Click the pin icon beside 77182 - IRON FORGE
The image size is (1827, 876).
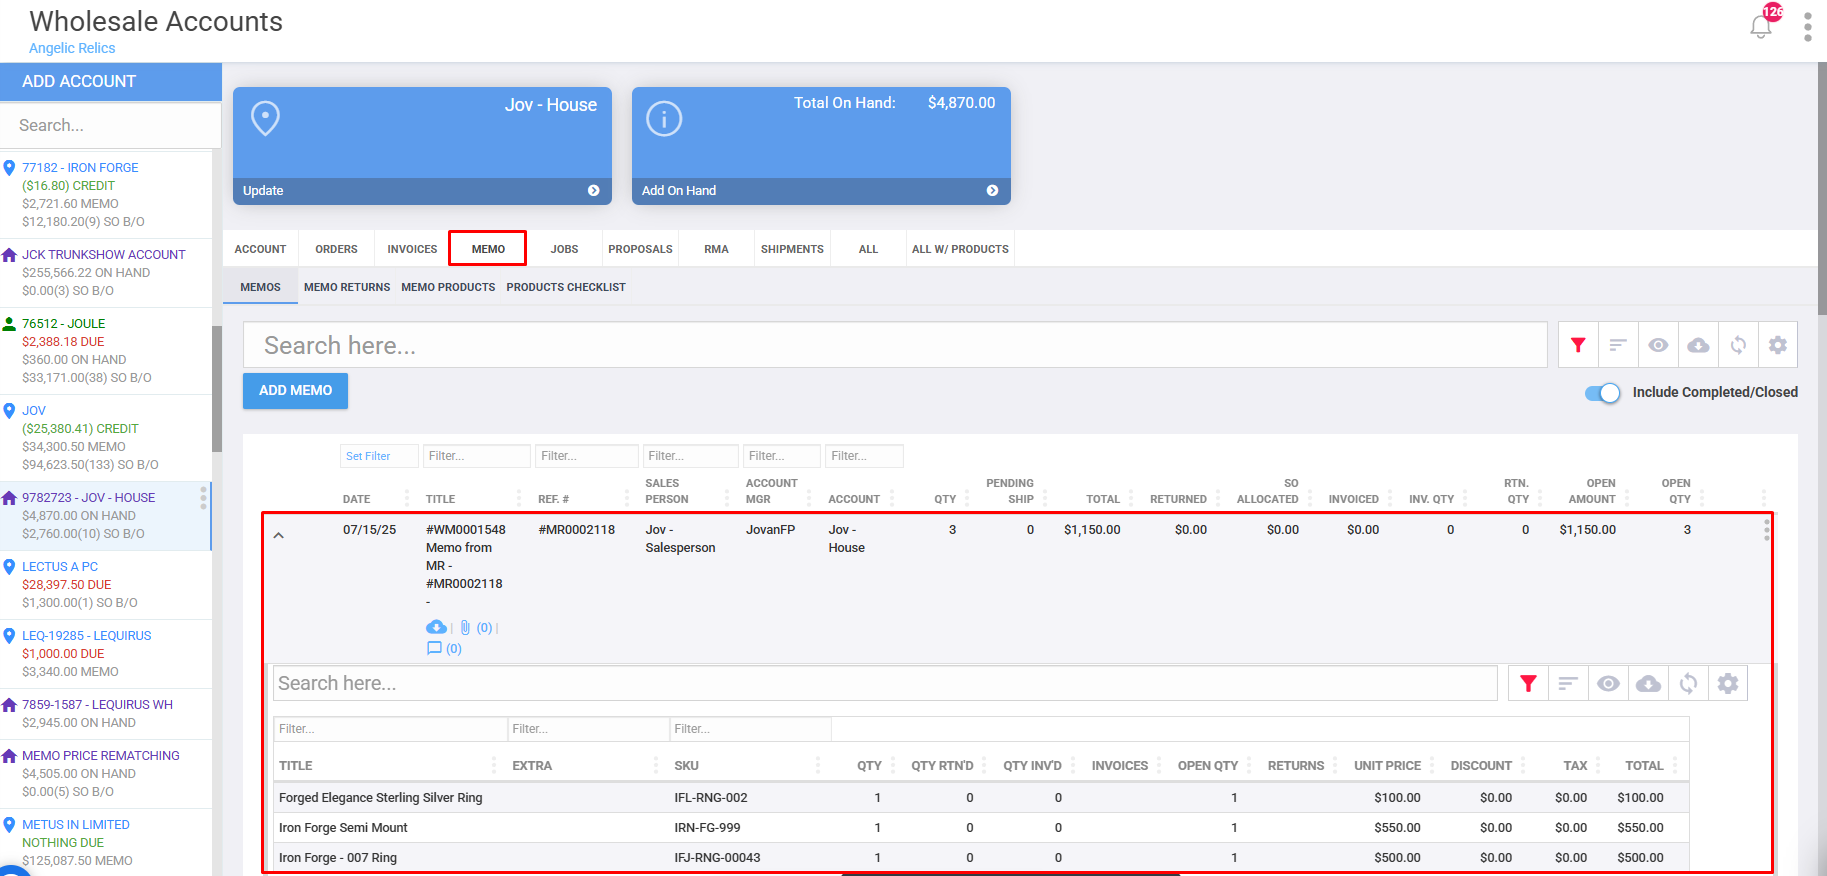(x=9, y=168)
